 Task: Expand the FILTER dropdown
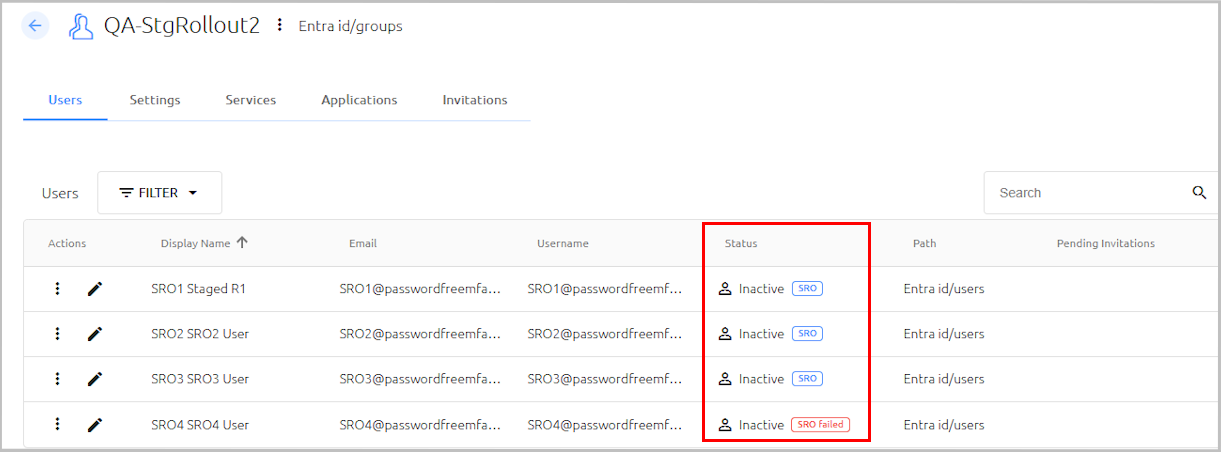point(159,193)
